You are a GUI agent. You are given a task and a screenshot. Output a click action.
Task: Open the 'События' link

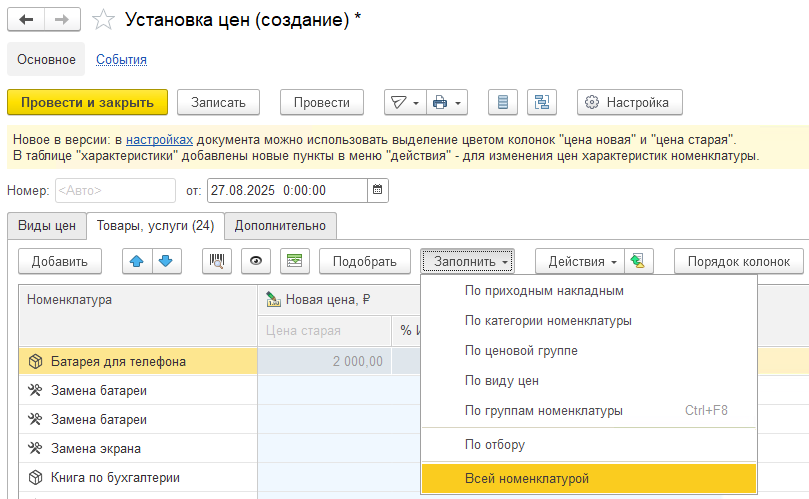[x=121, y=59]
